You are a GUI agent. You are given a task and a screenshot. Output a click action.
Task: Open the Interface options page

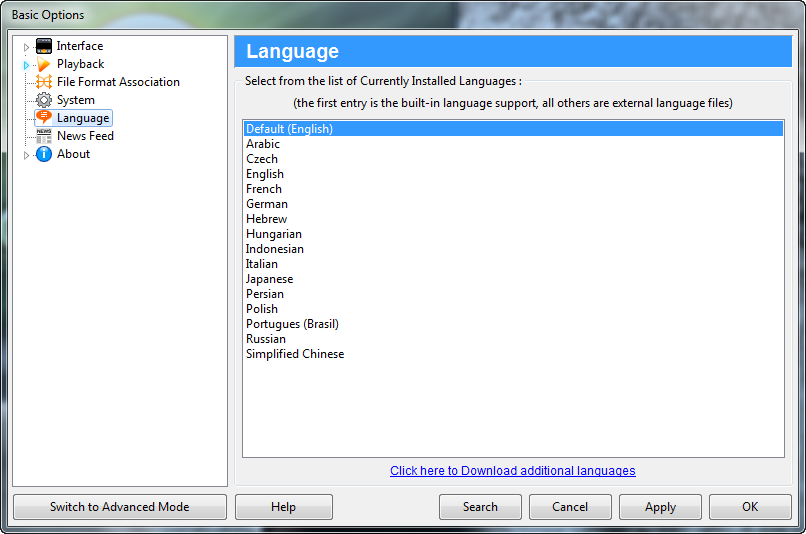[x=80, y=46]
